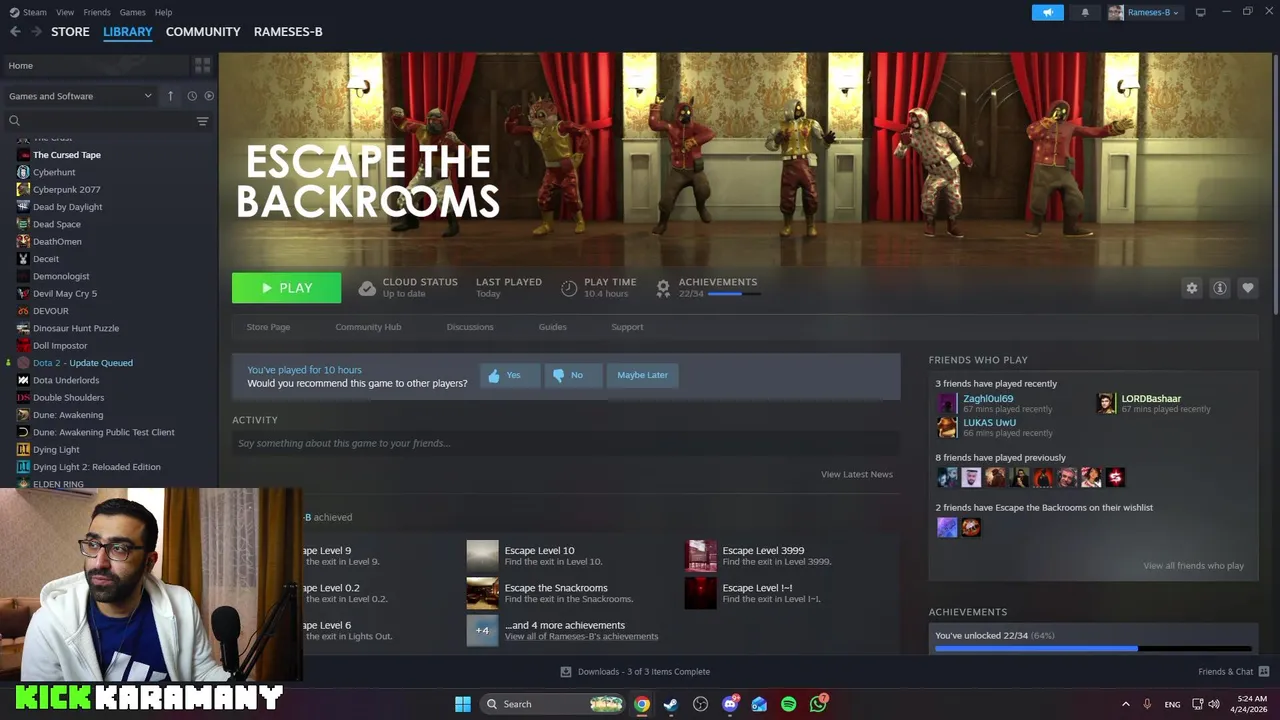Image resolution: width=1280 pixels, height=720 pixels.
Task: Open Chrome from the taskbar
Action: 642,704
